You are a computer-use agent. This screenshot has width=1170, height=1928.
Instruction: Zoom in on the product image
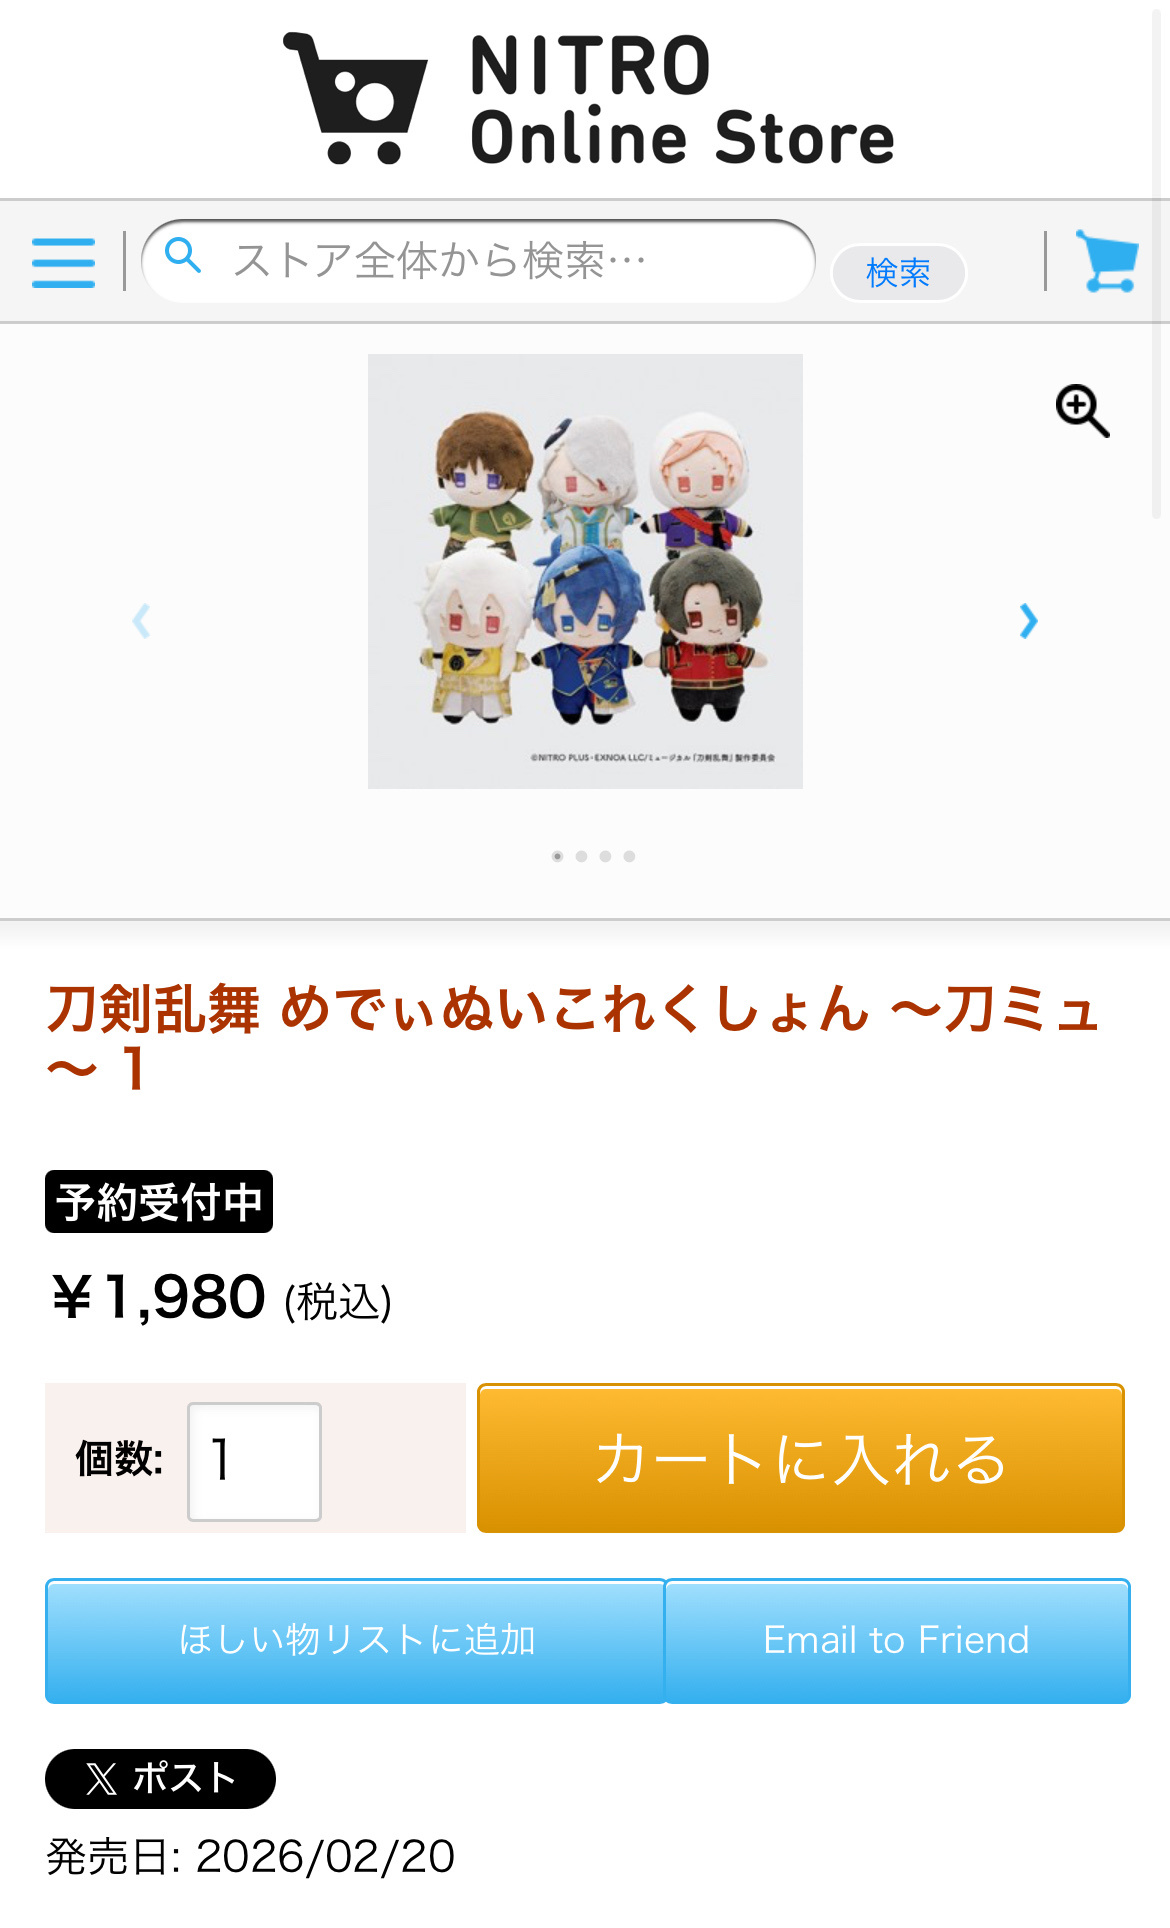point(1083,410)
